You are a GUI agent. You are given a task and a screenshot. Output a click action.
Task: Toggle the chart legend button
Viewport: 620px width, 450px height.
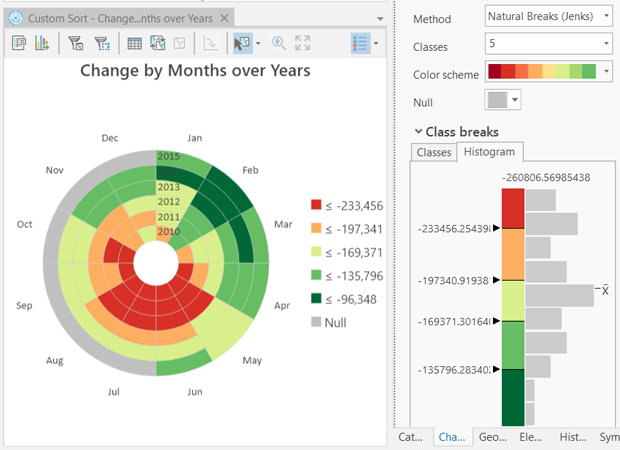coord(361,43)
